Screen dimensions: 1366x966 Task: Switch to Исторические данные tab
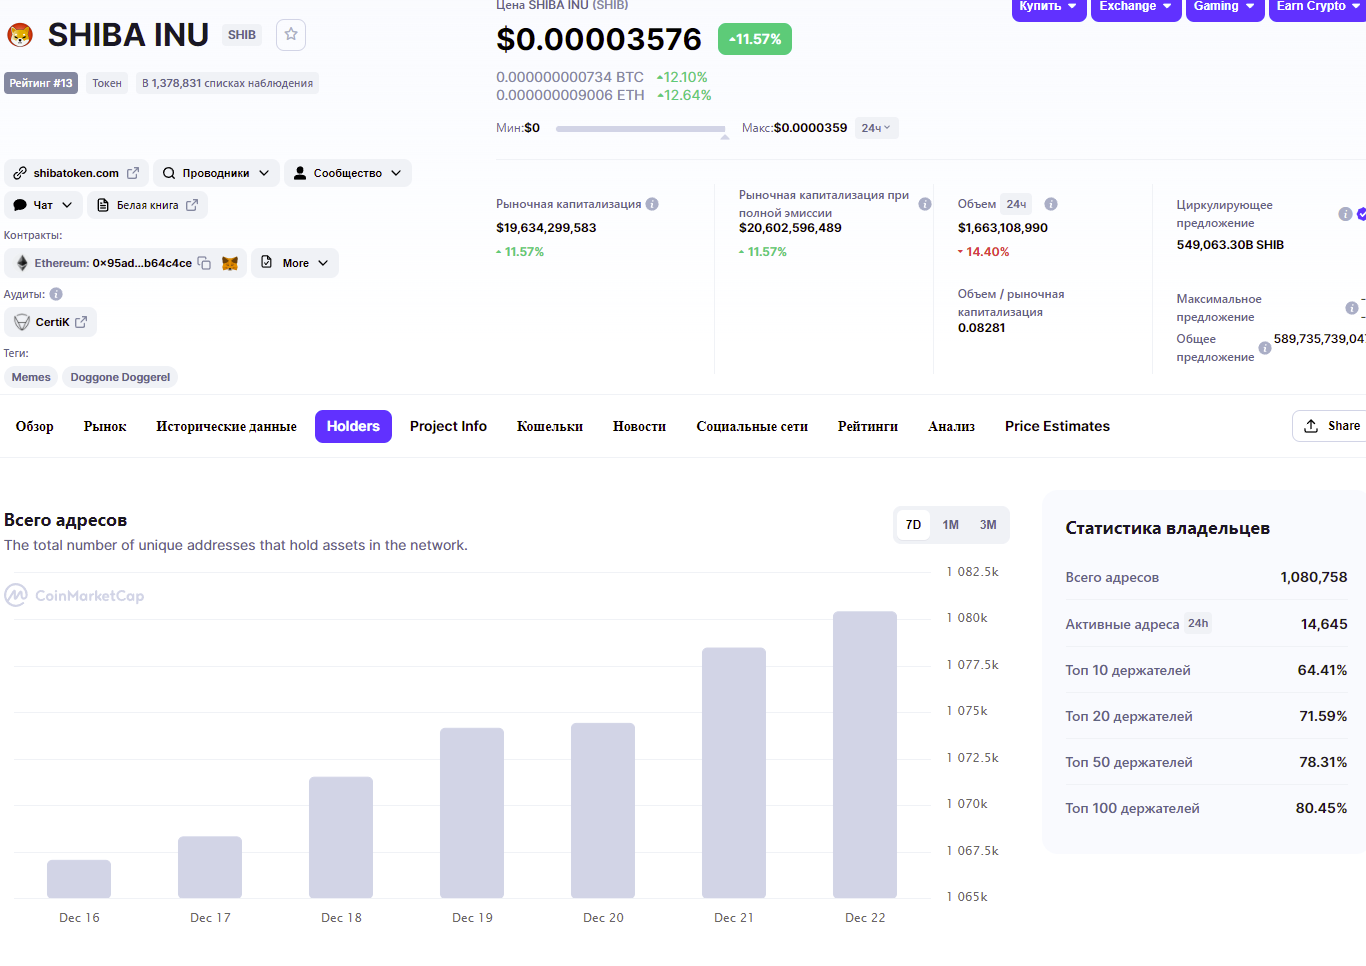(x=226, y=426)
